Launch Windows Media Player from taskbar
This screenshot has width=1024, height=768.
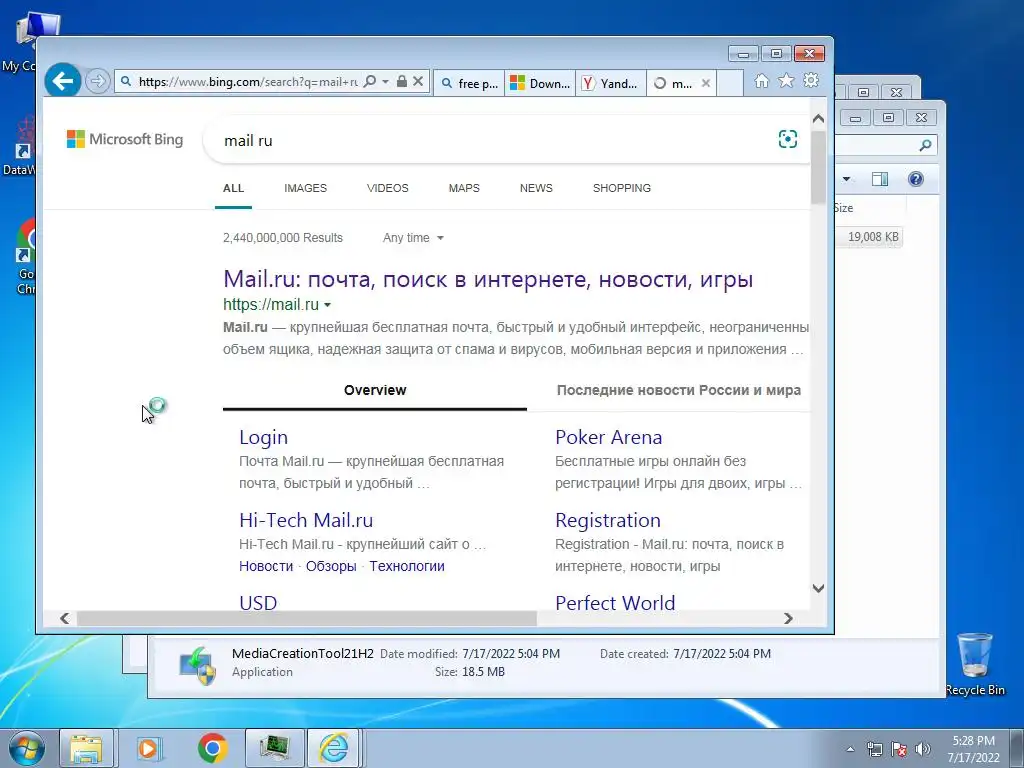149,748
